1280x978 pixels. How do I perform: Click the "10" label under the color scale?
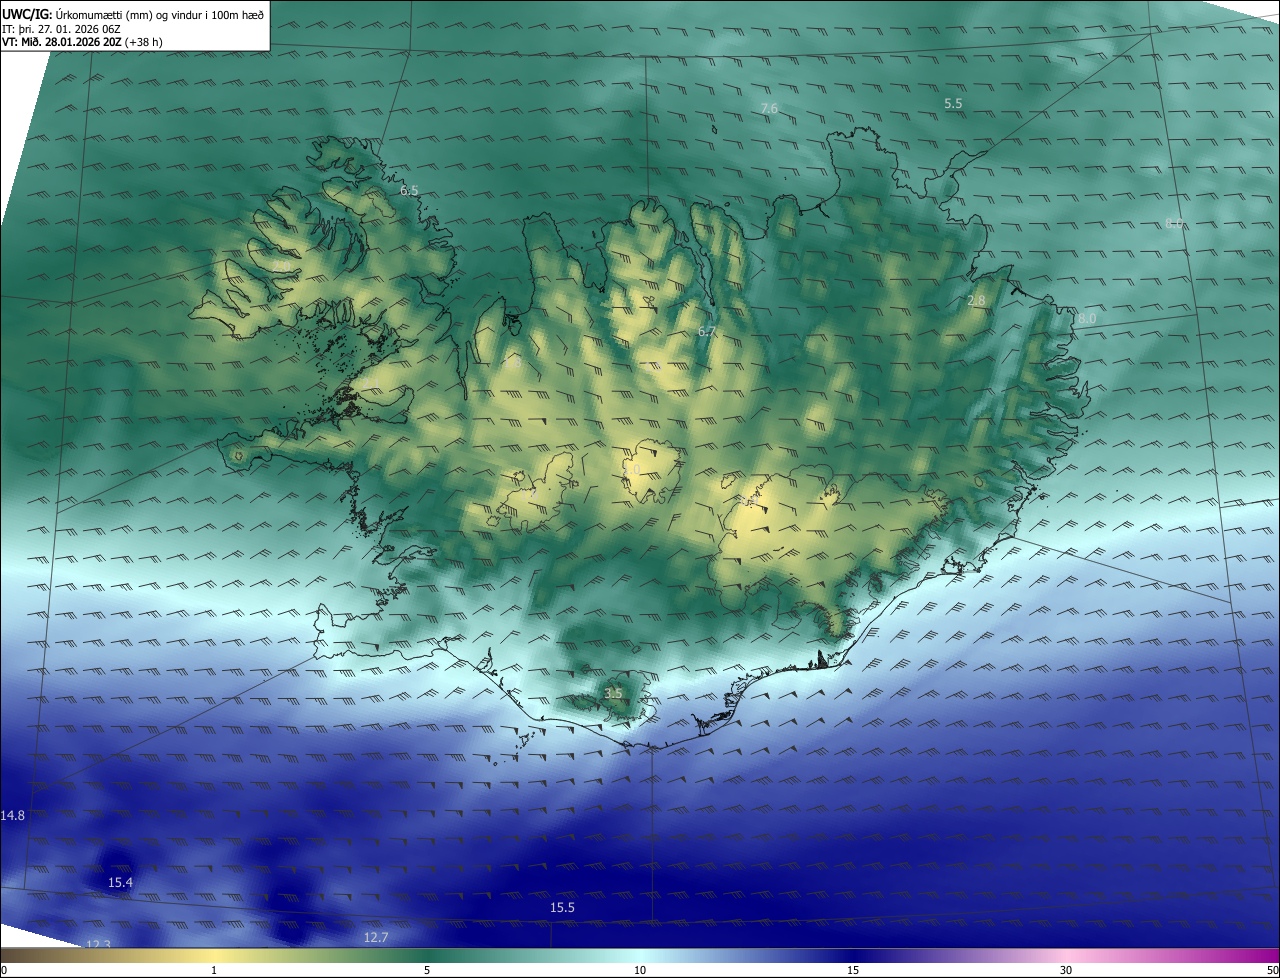click(x=640, y=970)
